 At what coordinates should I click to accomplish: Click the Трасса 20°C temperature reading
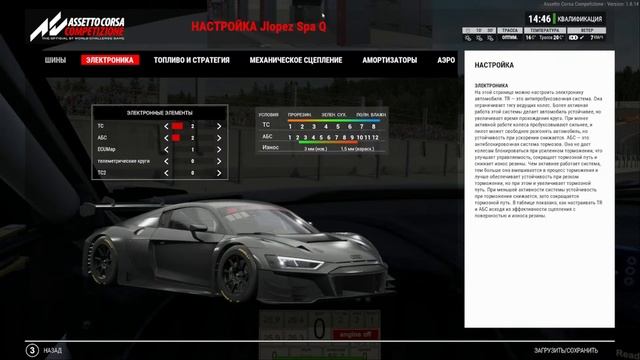click(551, 38)
